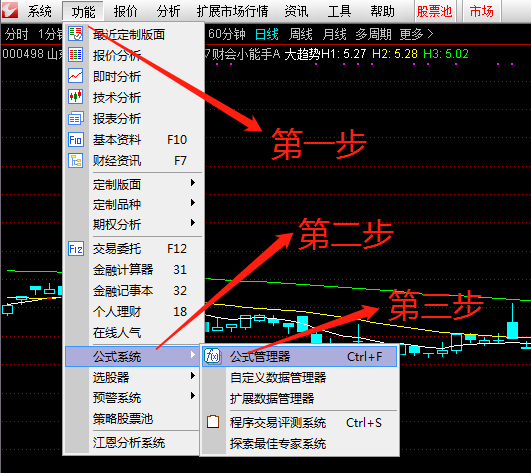Screen dimensions: 531x473
Task: Select 报表分析 menu entry
Action: click(134, 118)
